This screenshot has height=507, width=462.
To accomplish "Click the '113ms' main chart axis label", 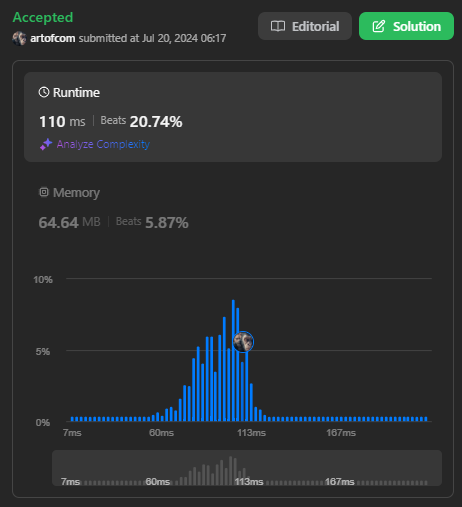I will [251, 433].
